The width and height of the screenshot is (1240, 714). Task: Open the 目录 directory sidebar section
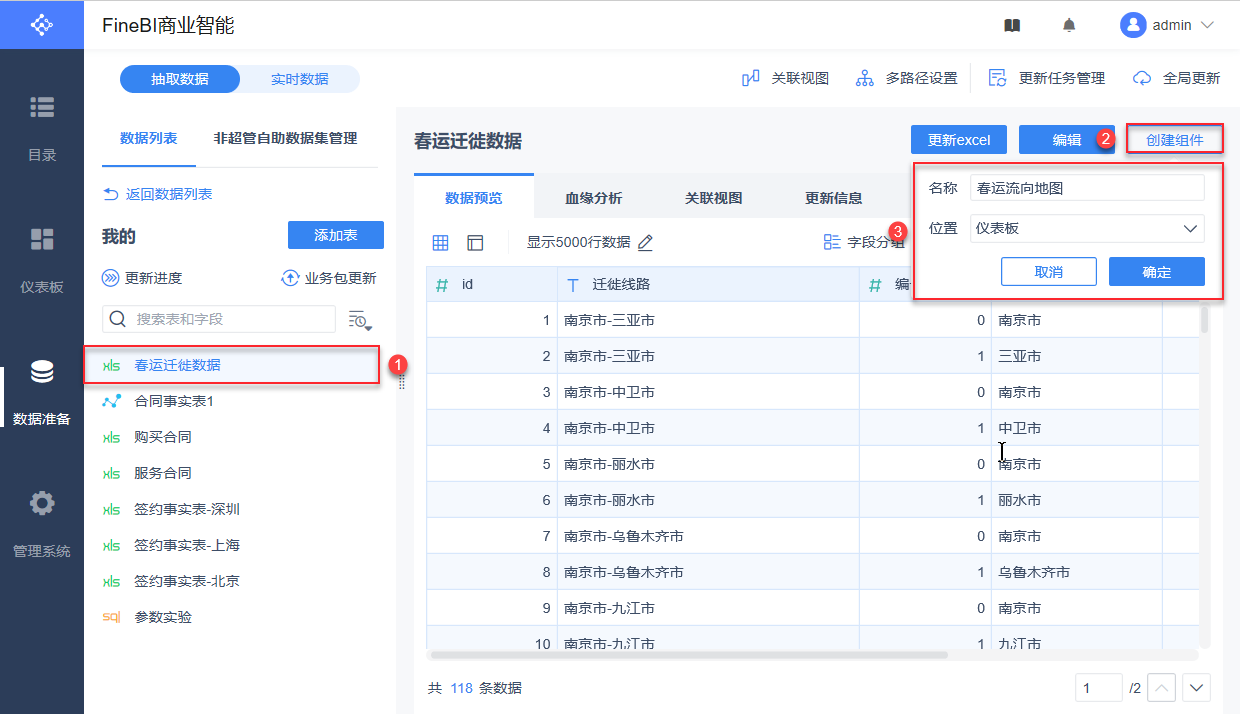[41, 128]
